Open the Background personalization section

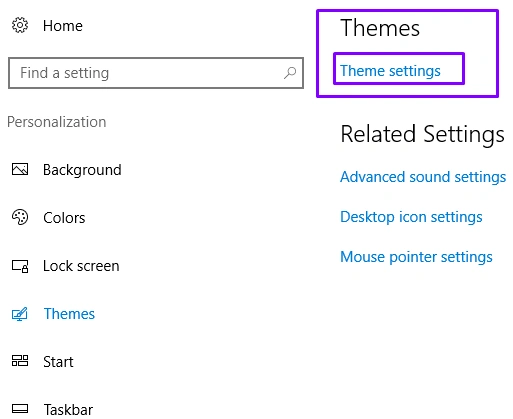pyautogui.click(x=82, y=170)
